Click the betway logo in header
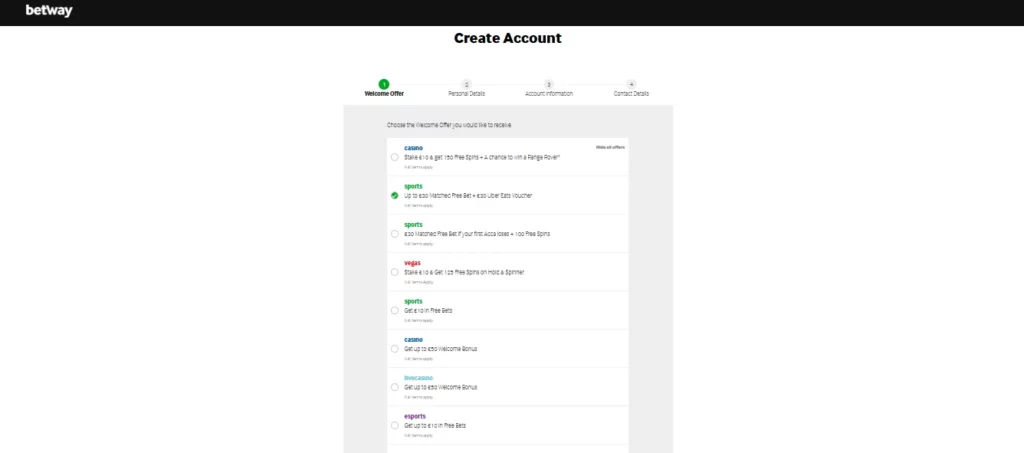Image resolution: width=1024 pixels, height=453 pixels. coord(49,10)
